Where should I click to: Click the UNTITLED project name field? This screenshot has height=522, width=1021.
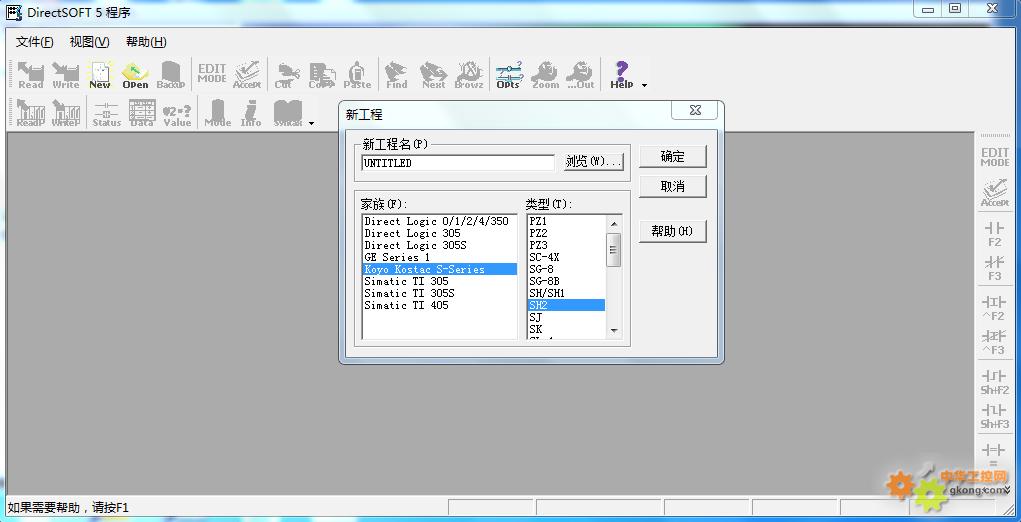tap(458, 163)
